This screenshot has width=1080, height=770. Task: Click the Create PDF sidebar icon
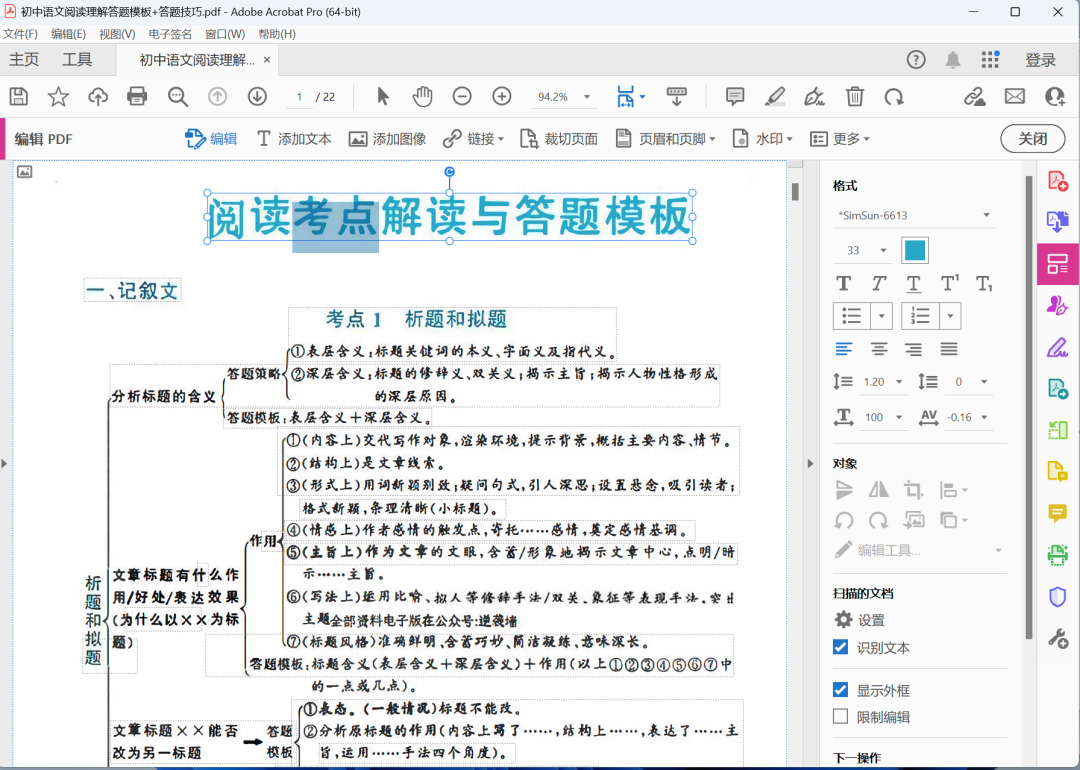pos(1058,181)
